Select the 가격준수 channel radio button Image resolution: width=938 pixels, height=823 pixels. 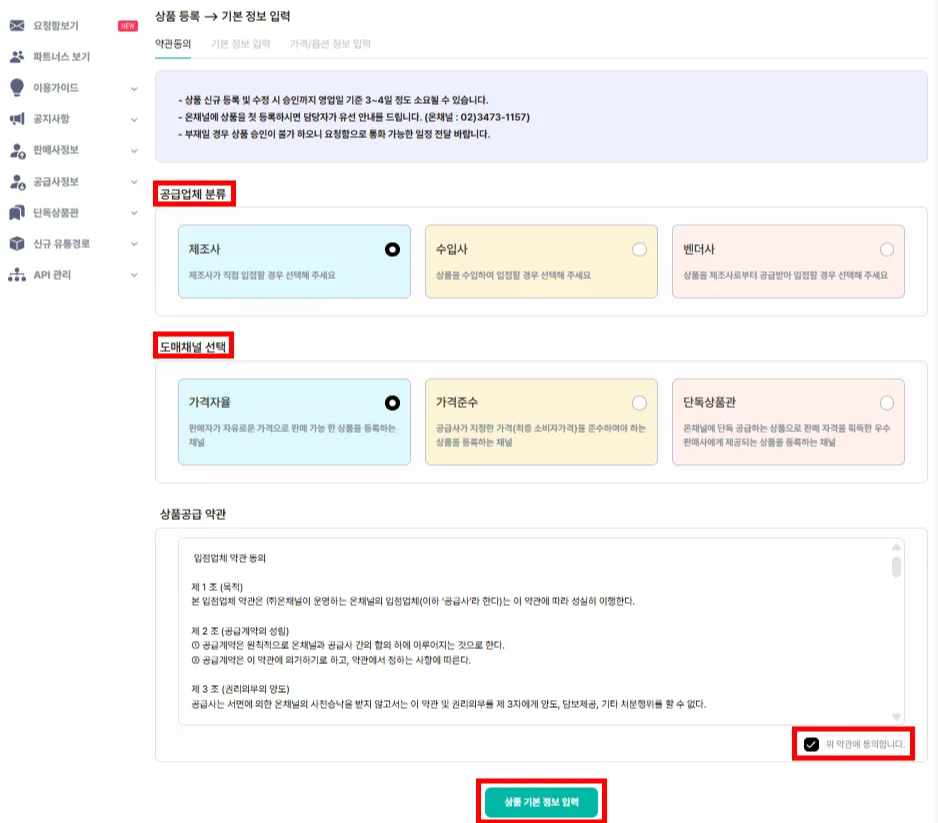(x=639, y=403)
